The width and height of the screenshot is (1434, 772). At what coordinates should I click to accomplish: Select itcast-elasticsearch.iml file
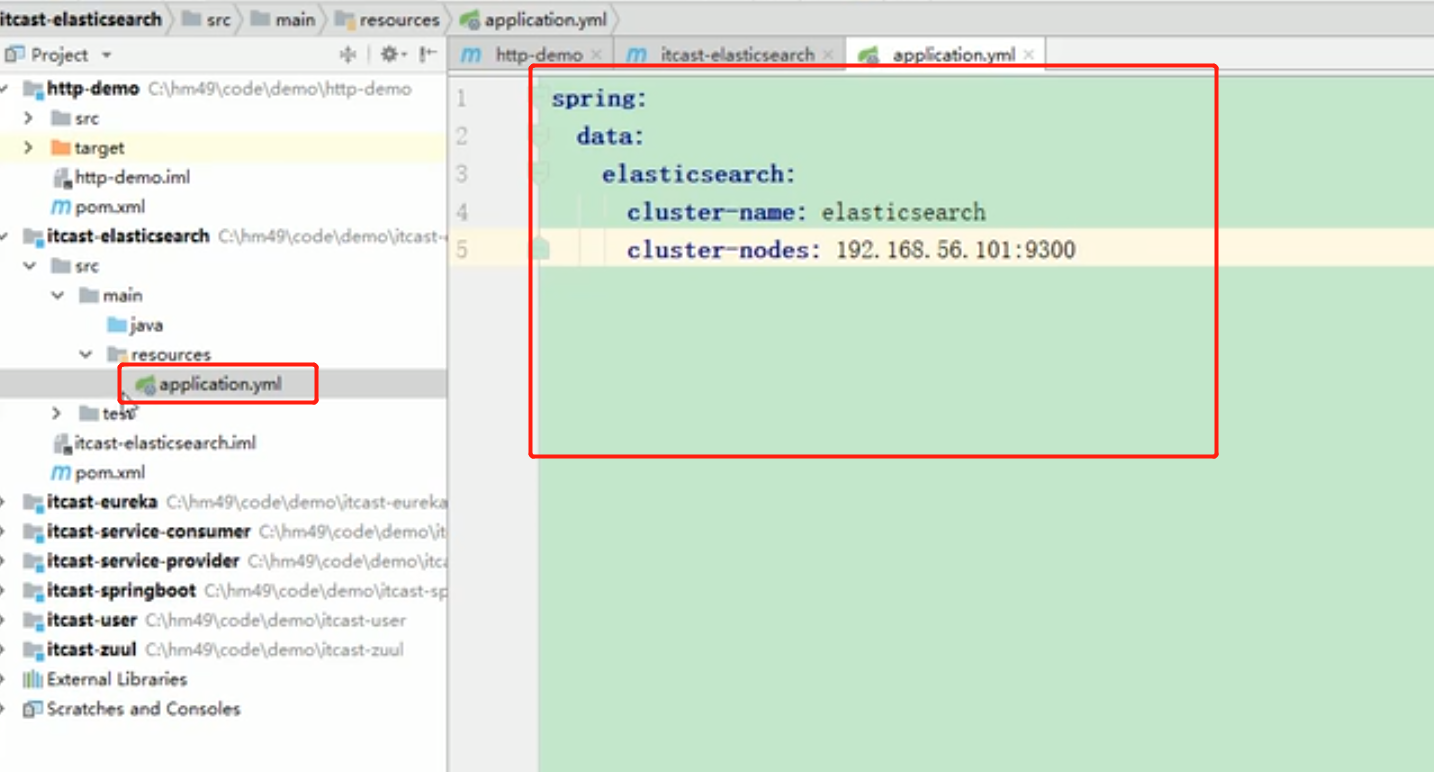155,443
